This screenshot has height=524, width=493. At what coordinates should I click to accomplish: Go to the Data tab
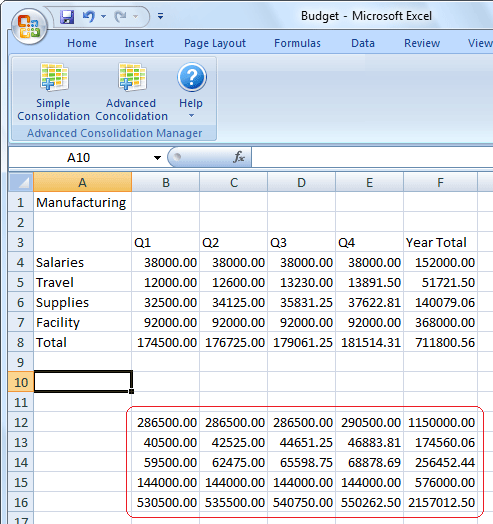363,43
